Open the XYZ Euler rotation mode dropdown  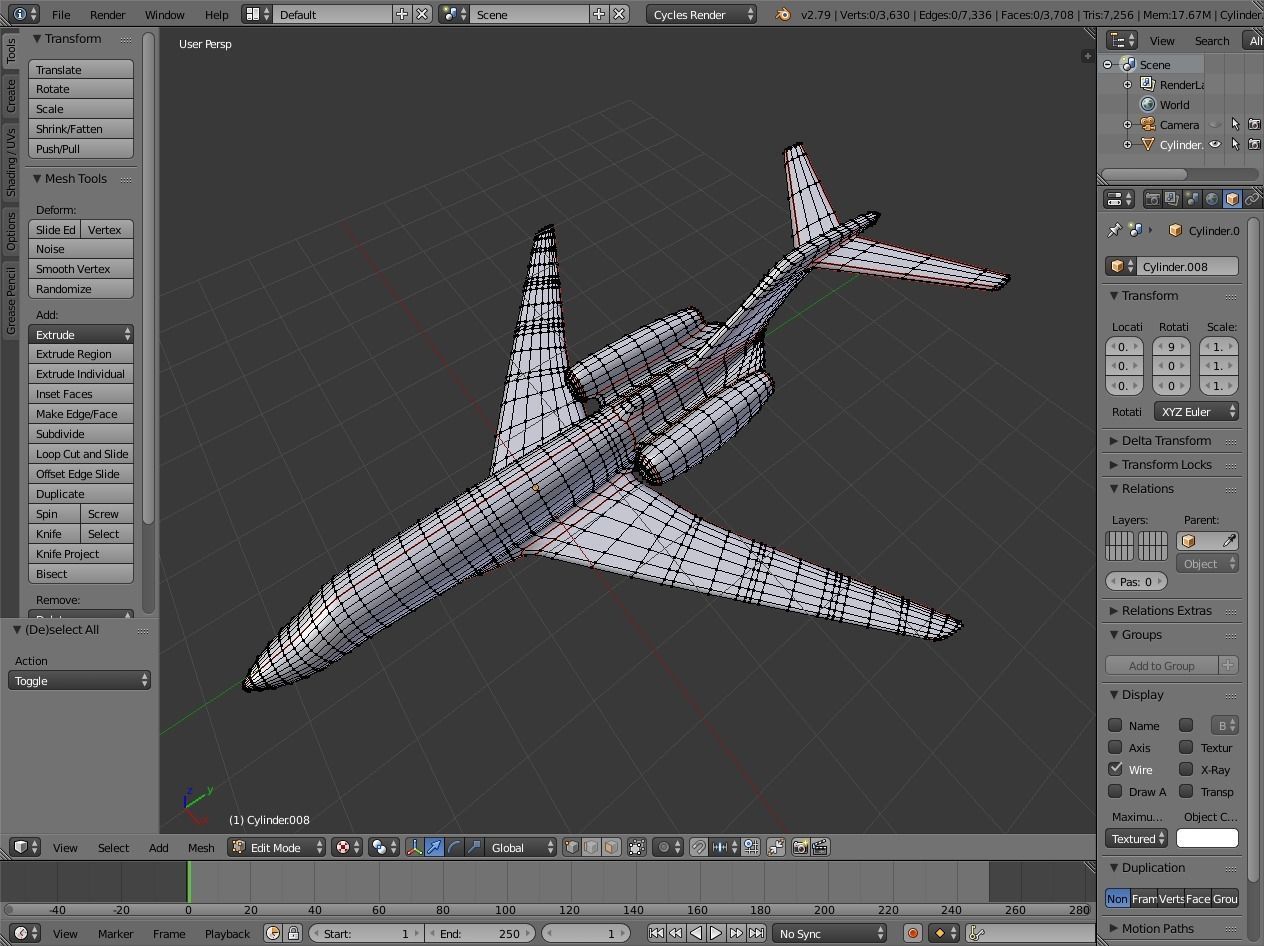(1196, 411)
